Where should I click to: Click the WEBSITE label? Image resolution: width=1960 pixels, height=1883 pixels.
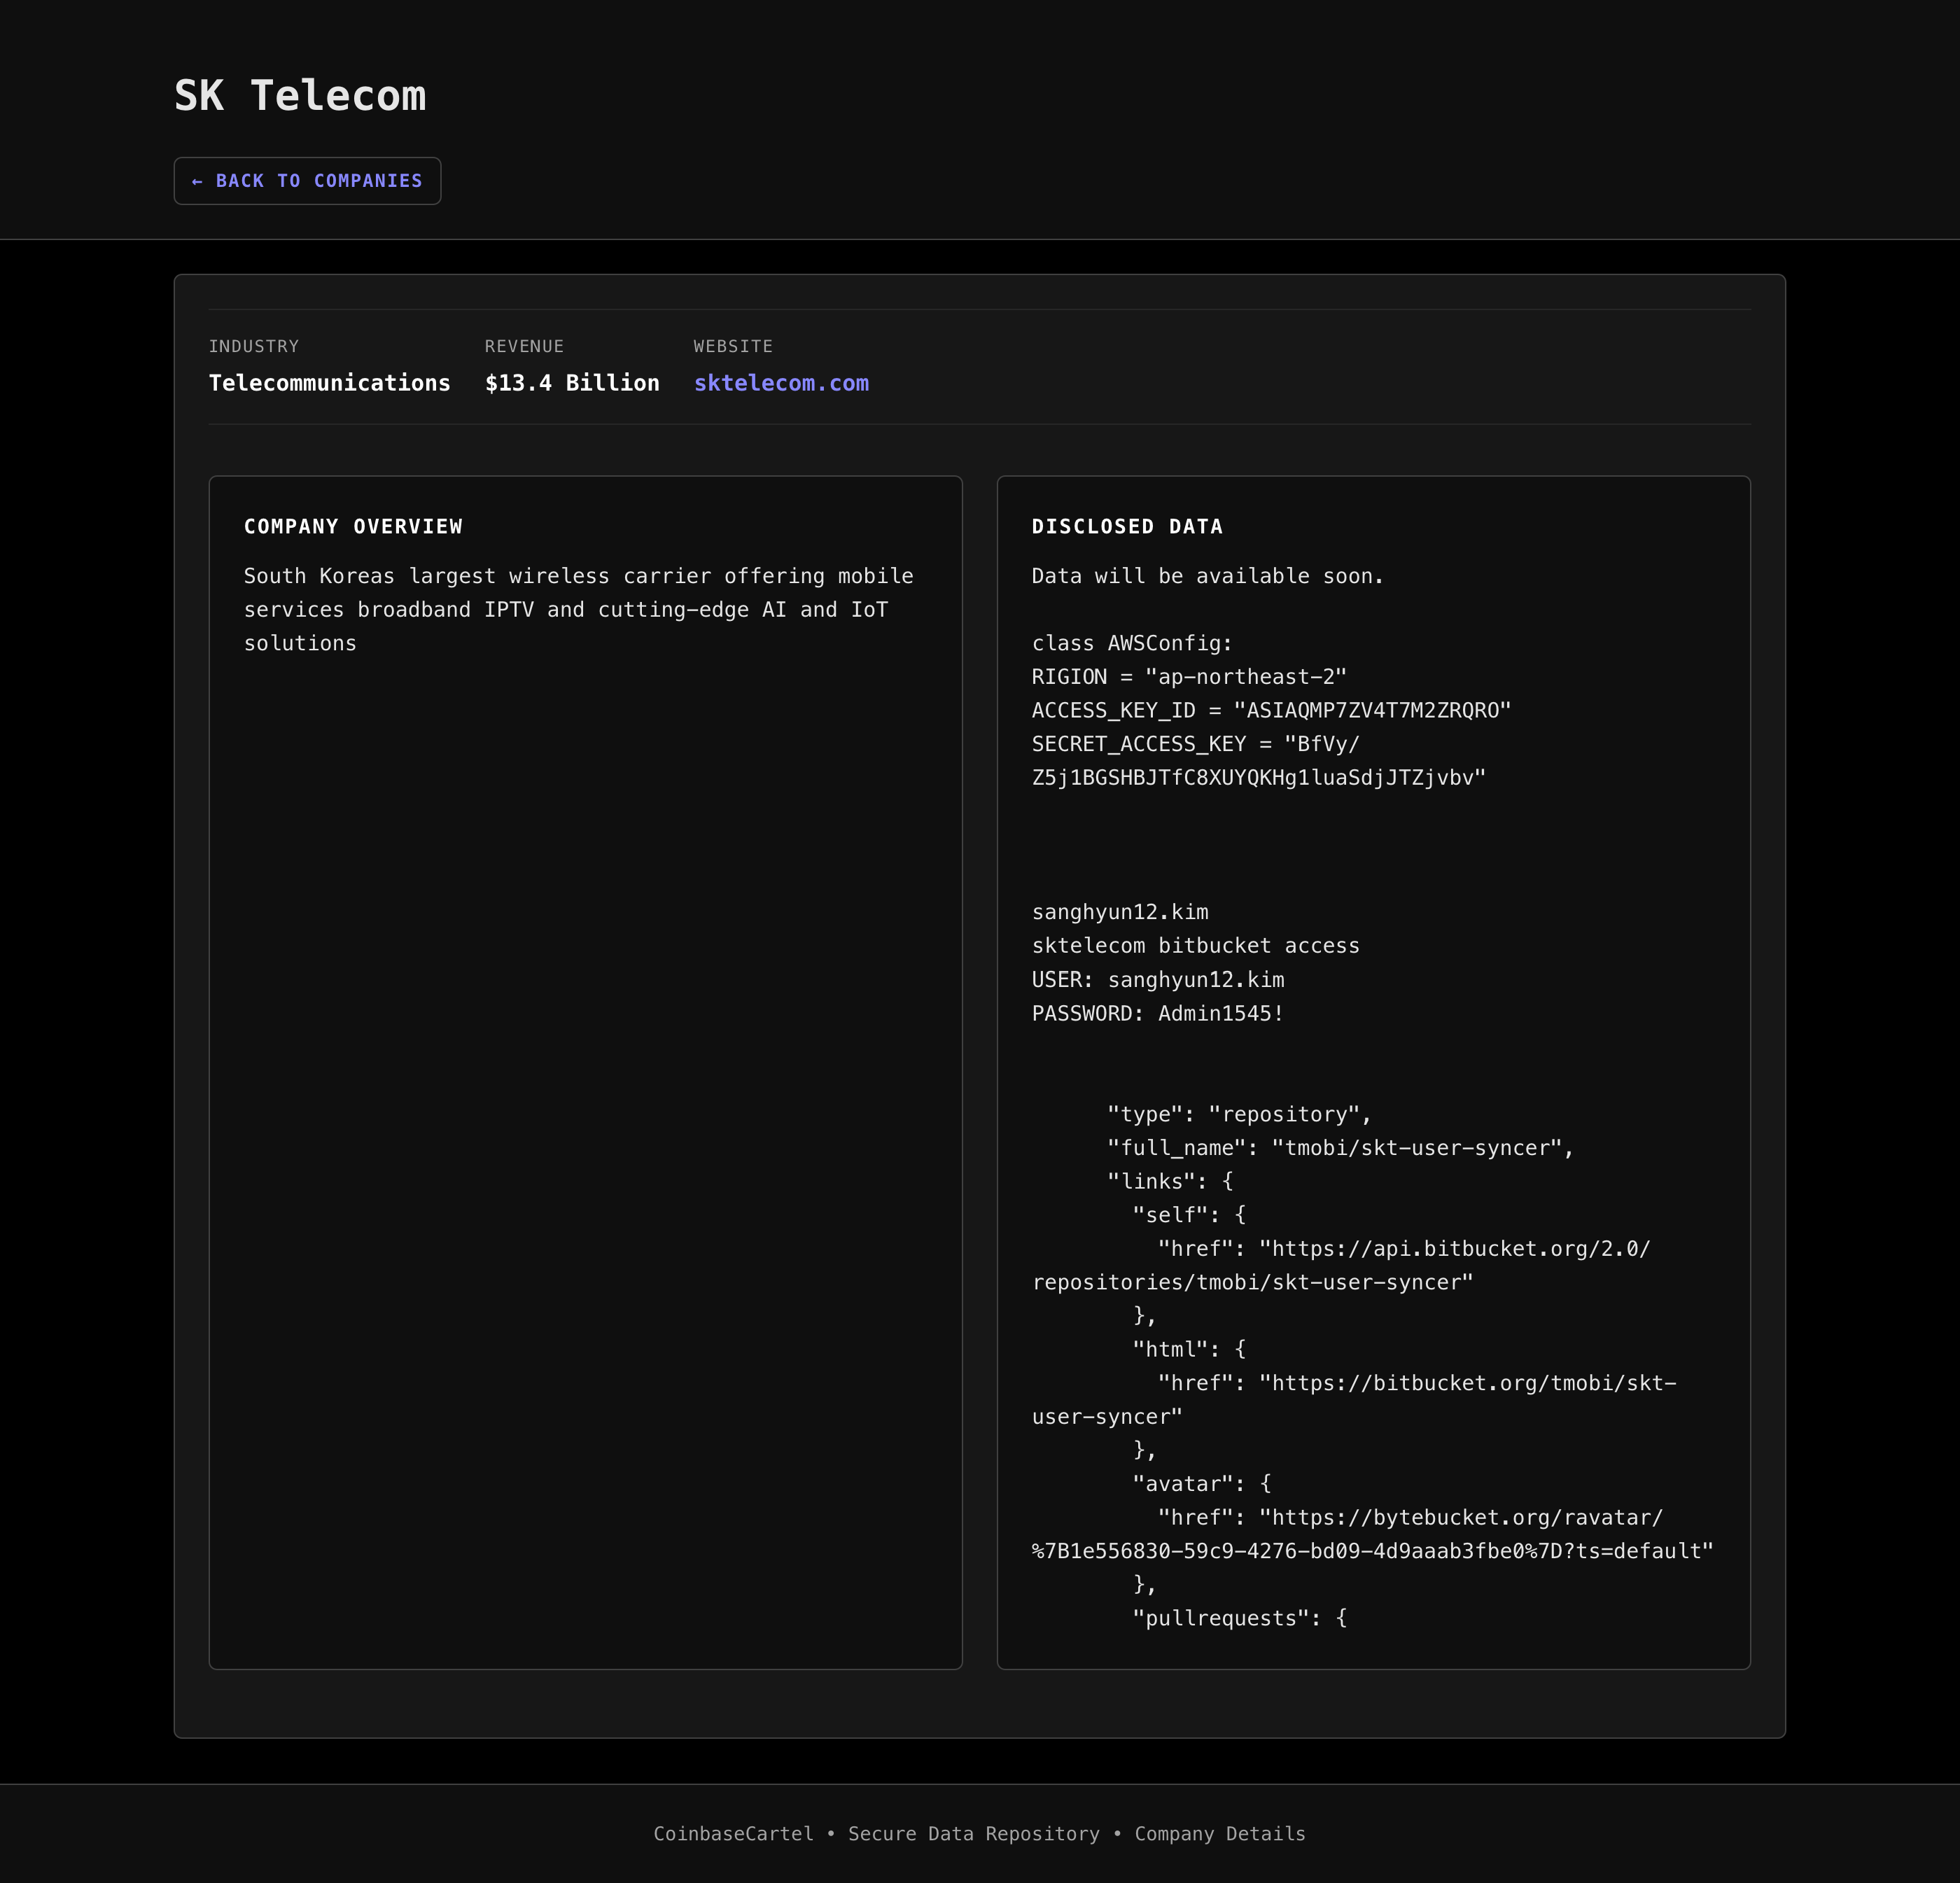click(733, 346)
